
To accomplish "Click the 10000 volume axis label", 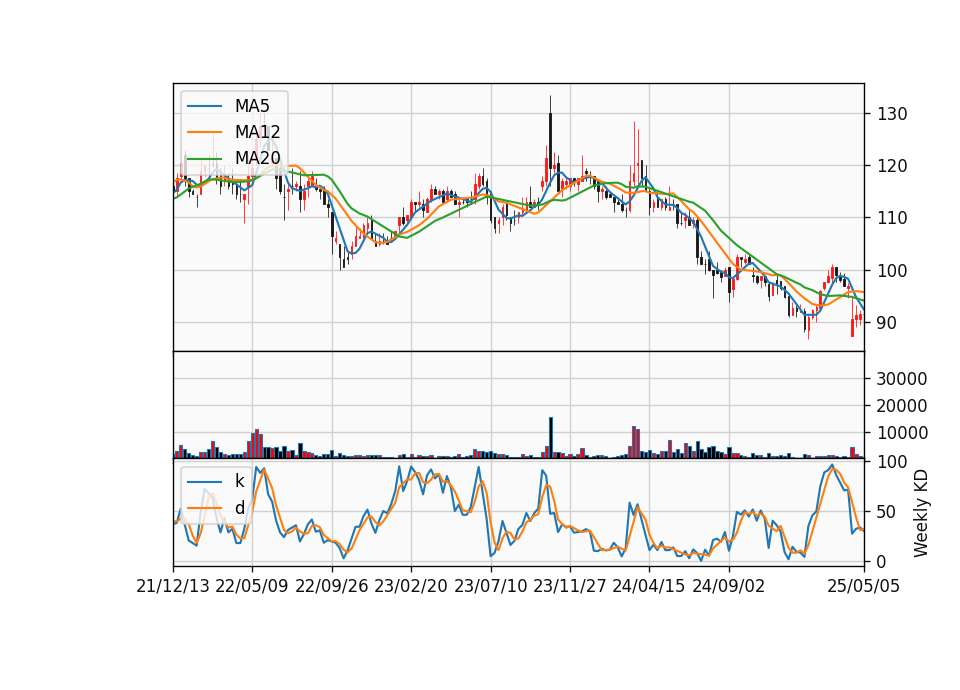I will 902,433.
